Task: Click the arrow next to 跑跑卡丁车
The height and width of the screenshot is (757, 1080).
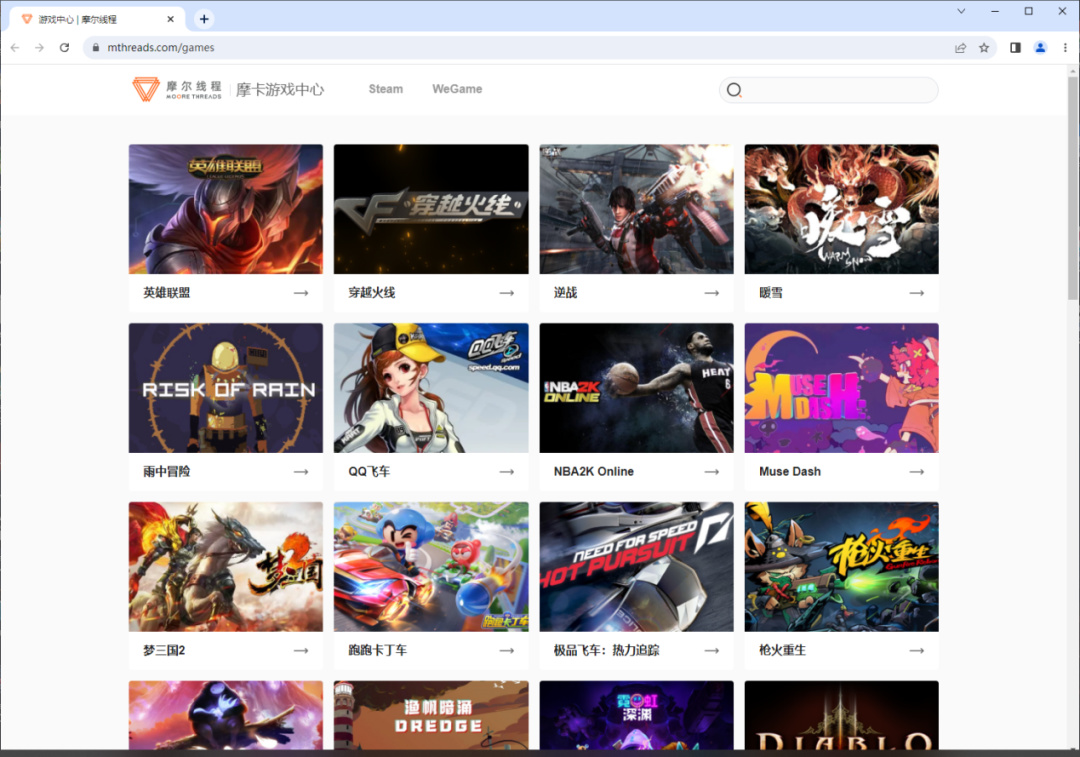Action: [x=506, y=650]
